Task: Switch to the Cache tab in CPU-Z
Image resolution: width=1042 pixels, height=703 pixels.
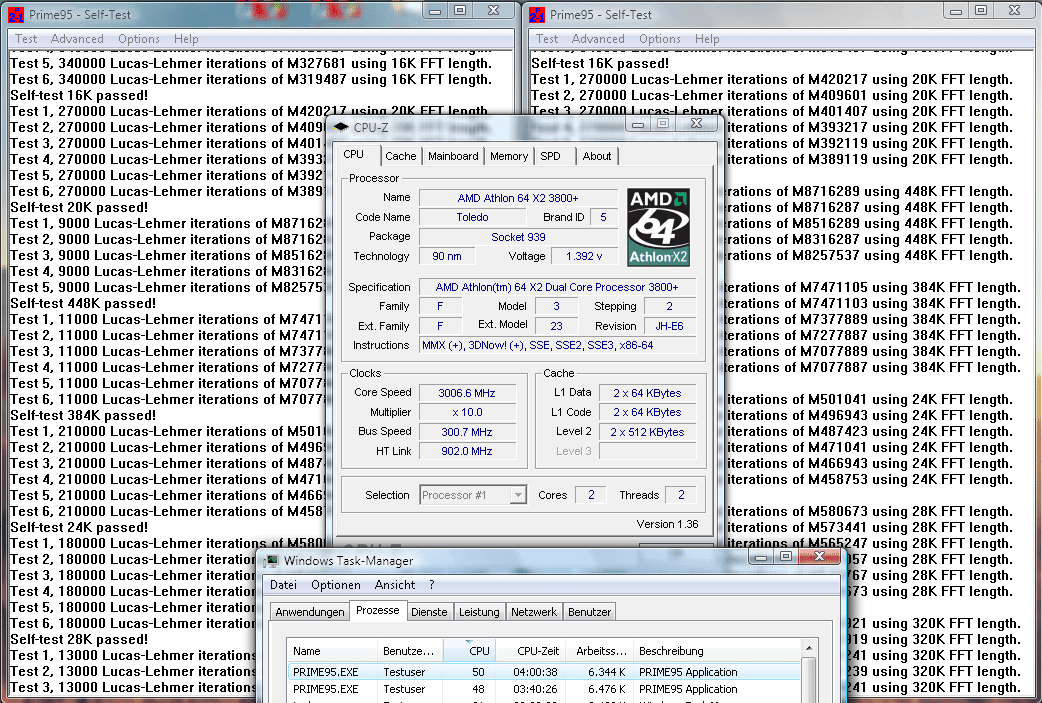Action: click(401, 156)
